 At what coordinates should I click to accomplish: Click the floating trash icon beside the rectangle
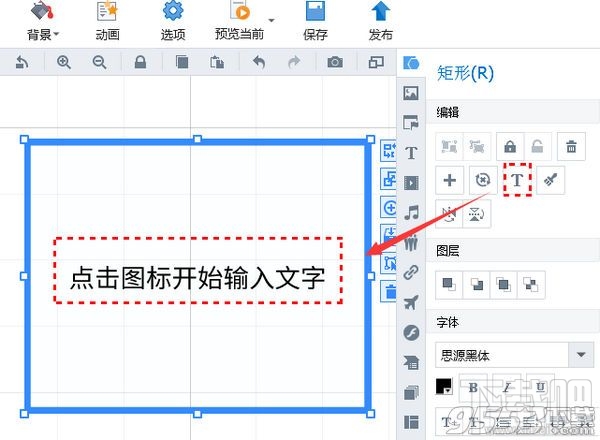click(390, 292)
